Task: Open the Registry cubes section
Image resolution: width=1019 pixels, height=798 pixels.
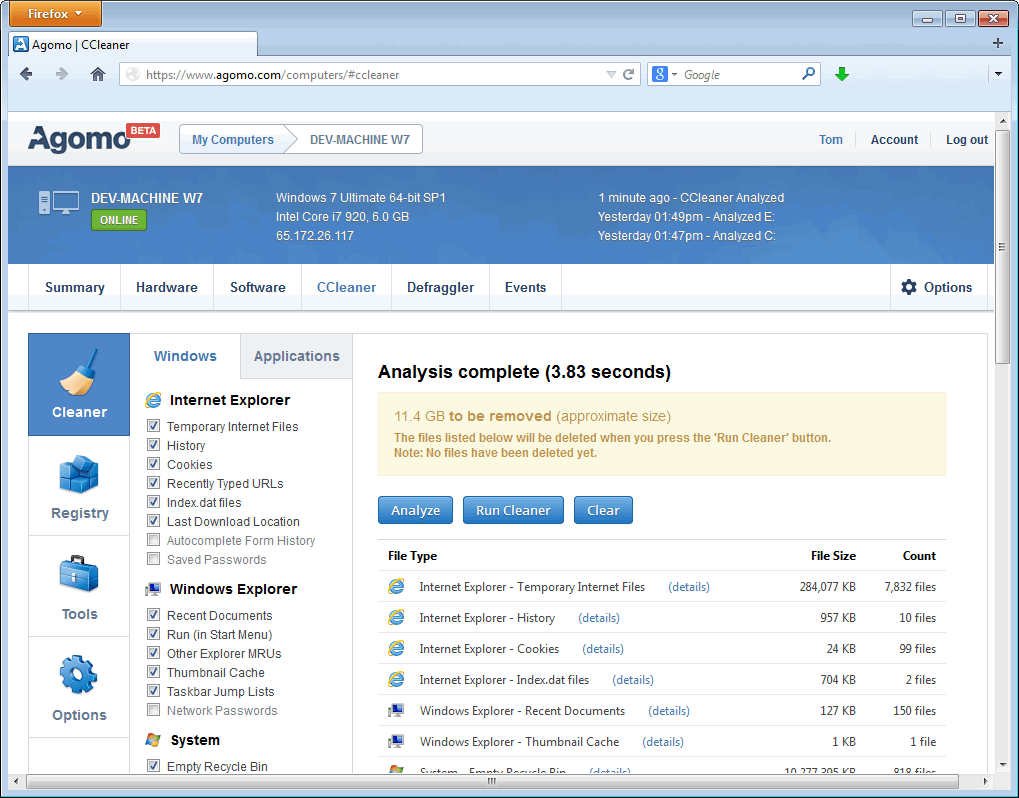Action: coord(79,486)
